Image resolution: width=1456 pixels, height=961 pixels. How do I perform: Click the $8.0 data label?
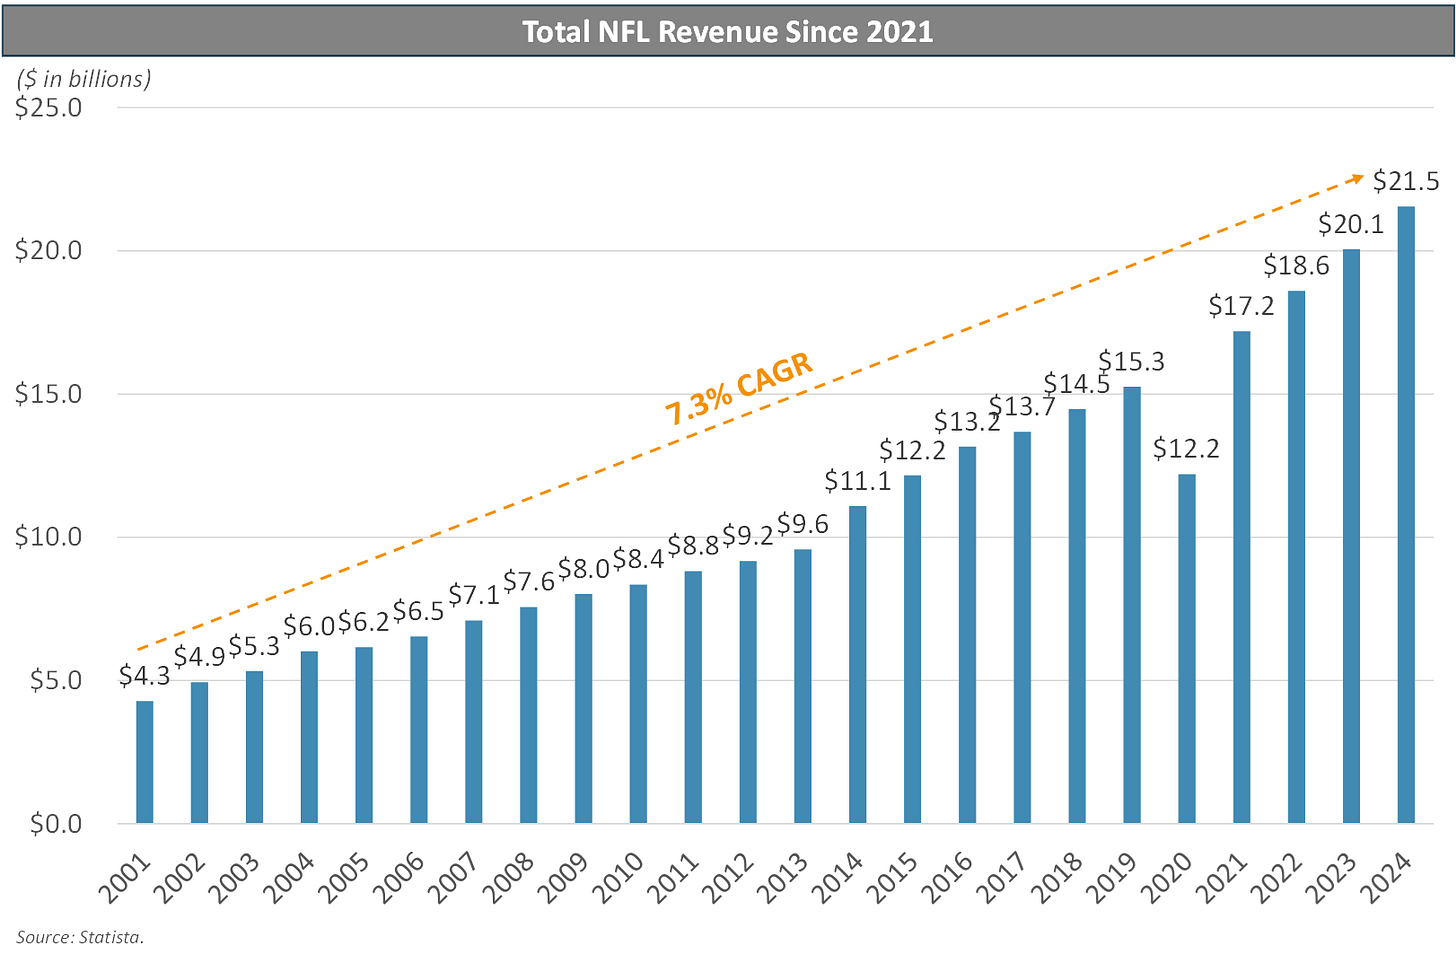pos(584,568)
